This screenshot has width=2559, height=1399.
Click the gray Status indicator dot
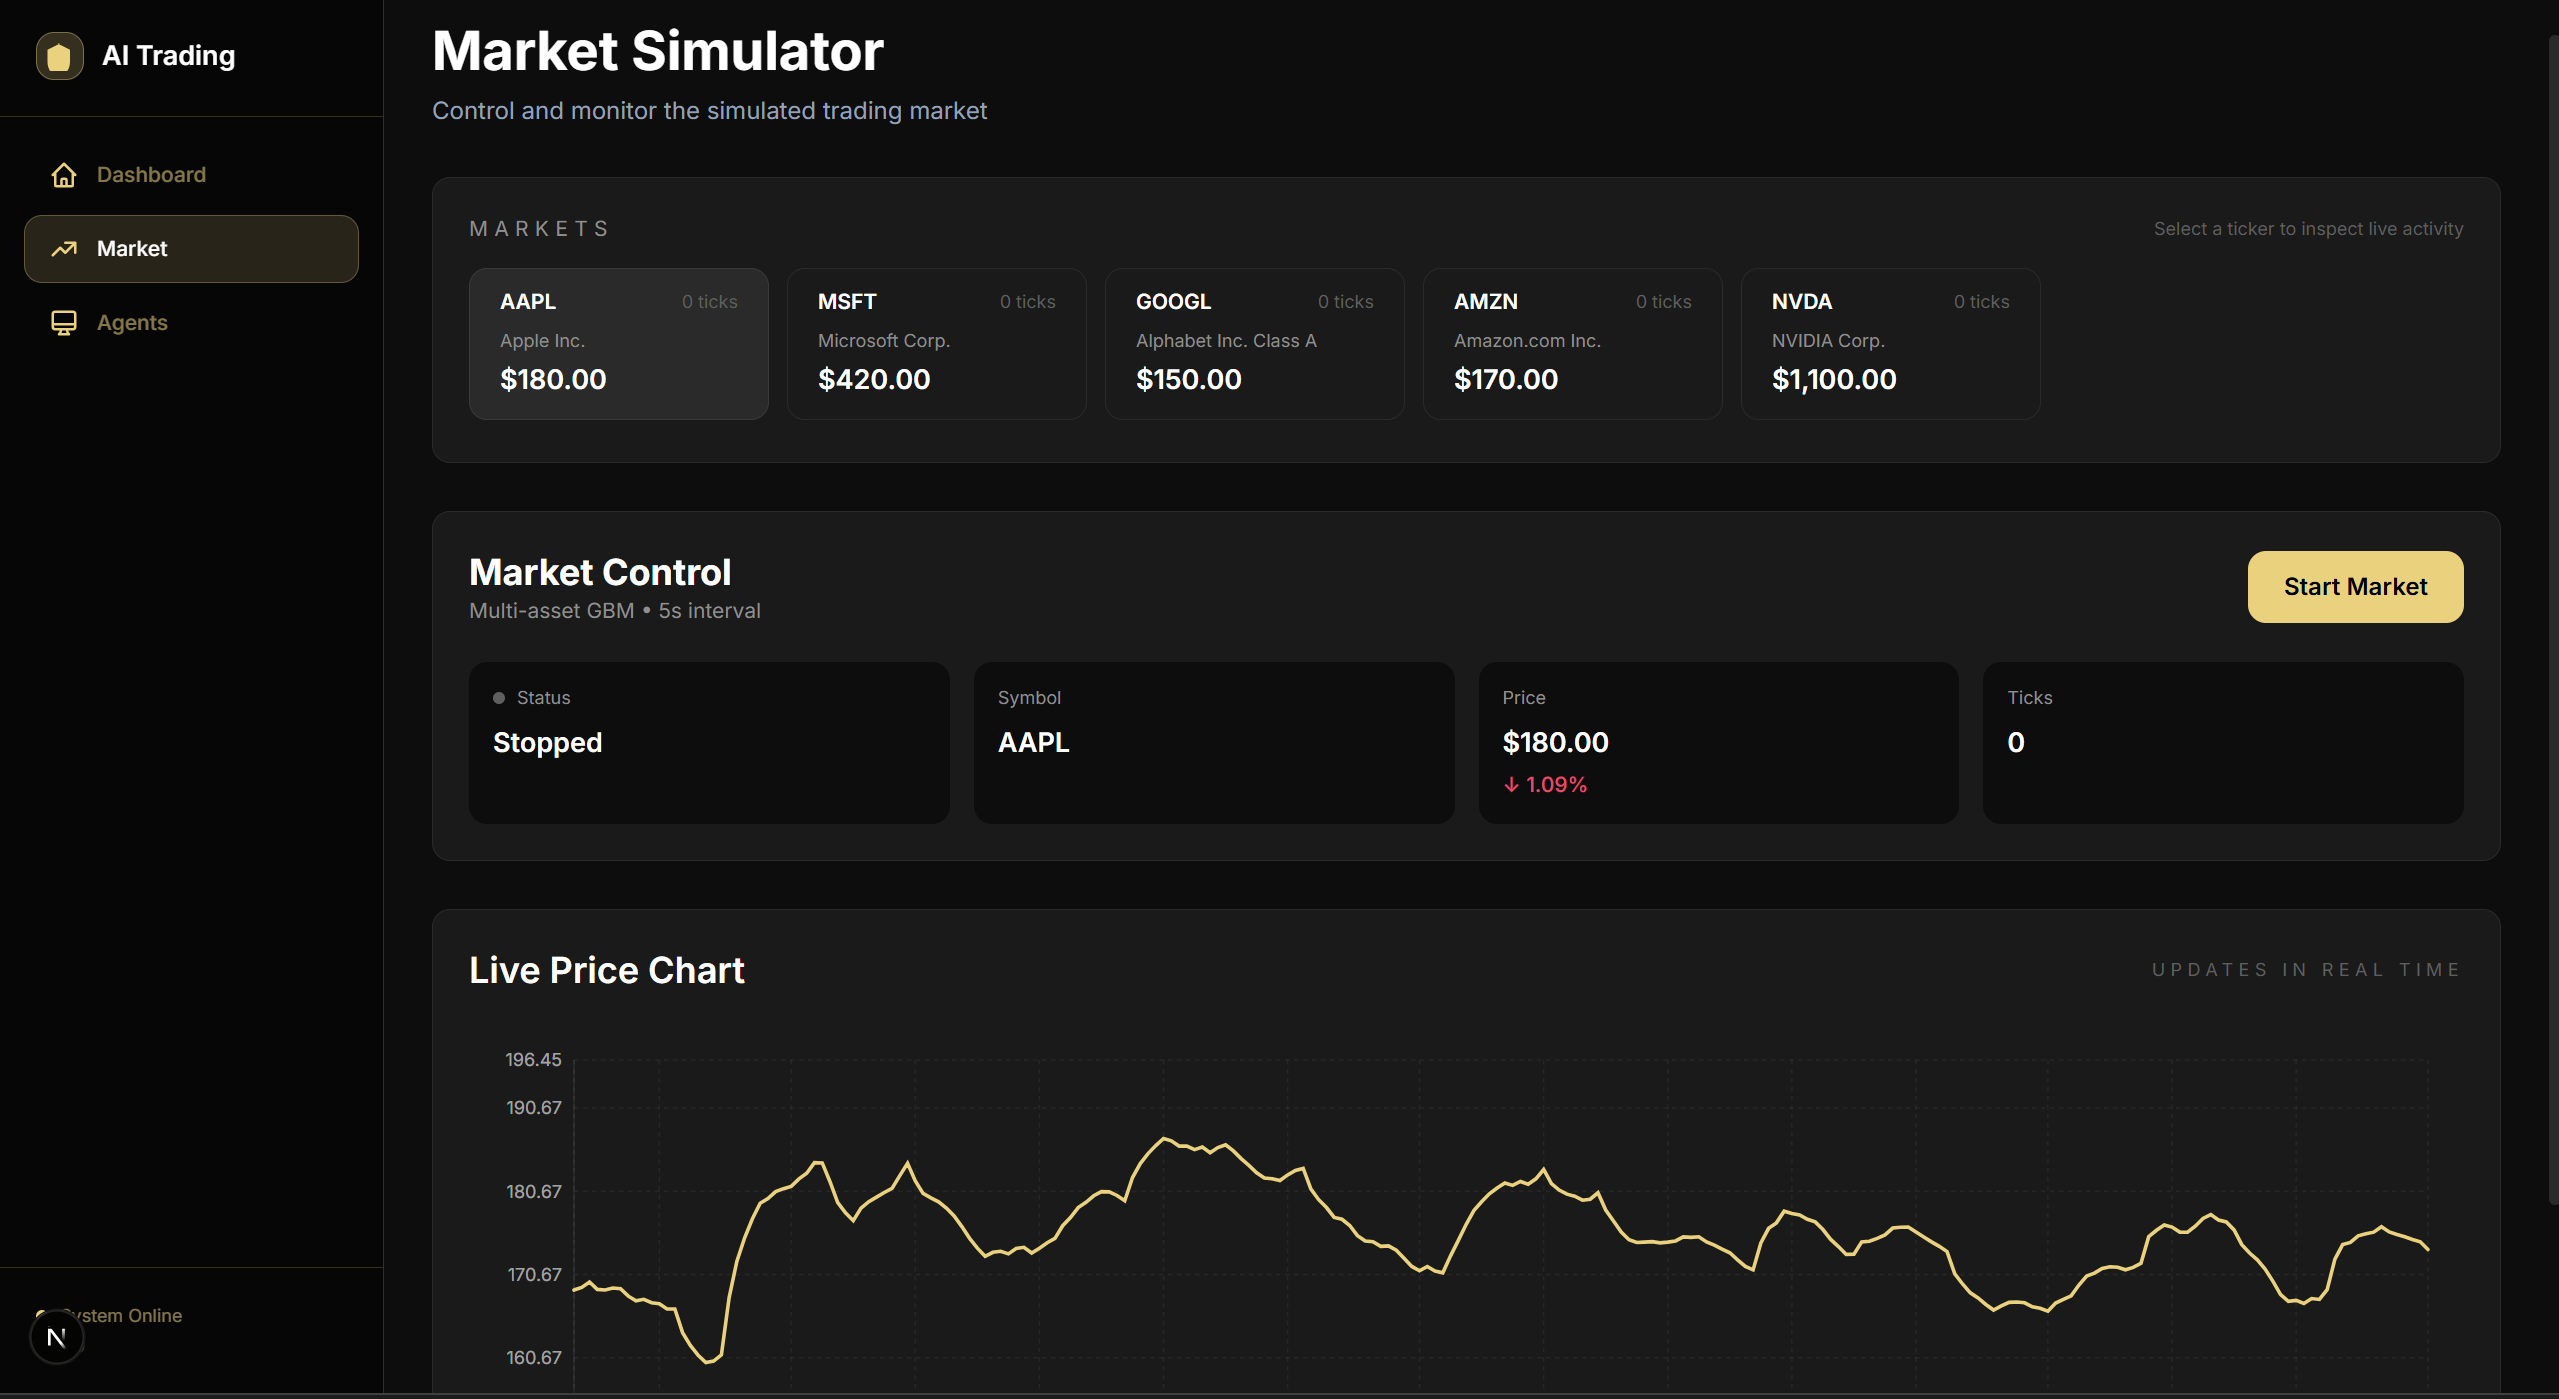tap(499, 698)
